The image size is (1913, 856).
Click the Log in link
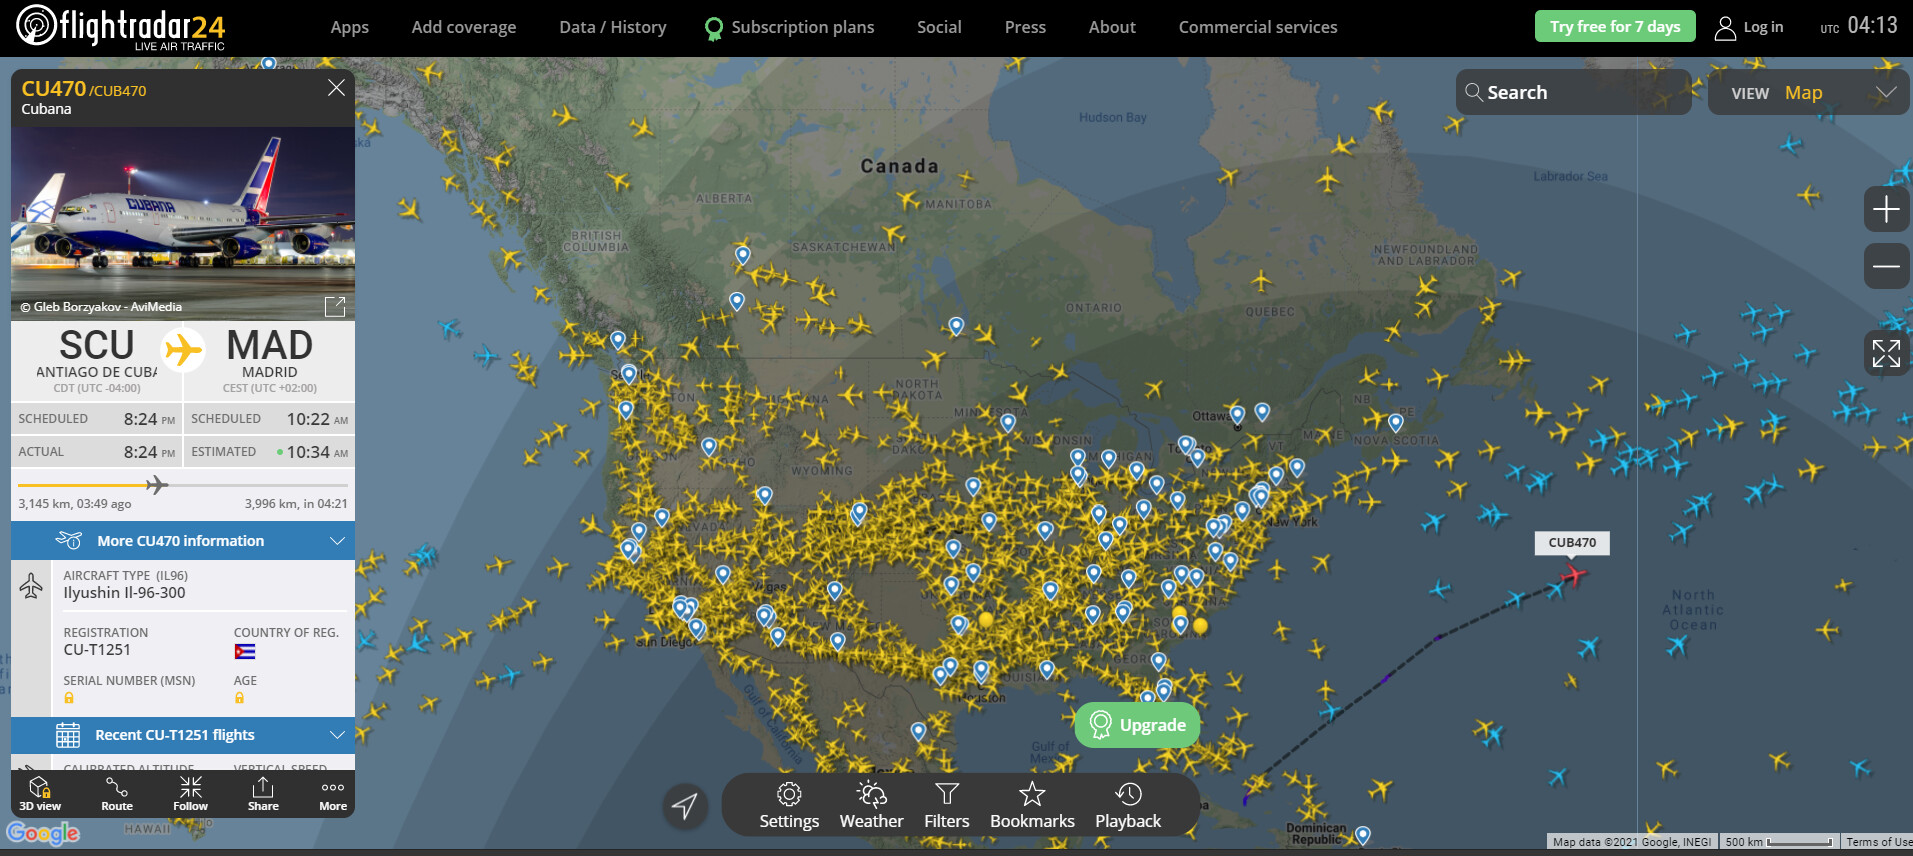1763,27
